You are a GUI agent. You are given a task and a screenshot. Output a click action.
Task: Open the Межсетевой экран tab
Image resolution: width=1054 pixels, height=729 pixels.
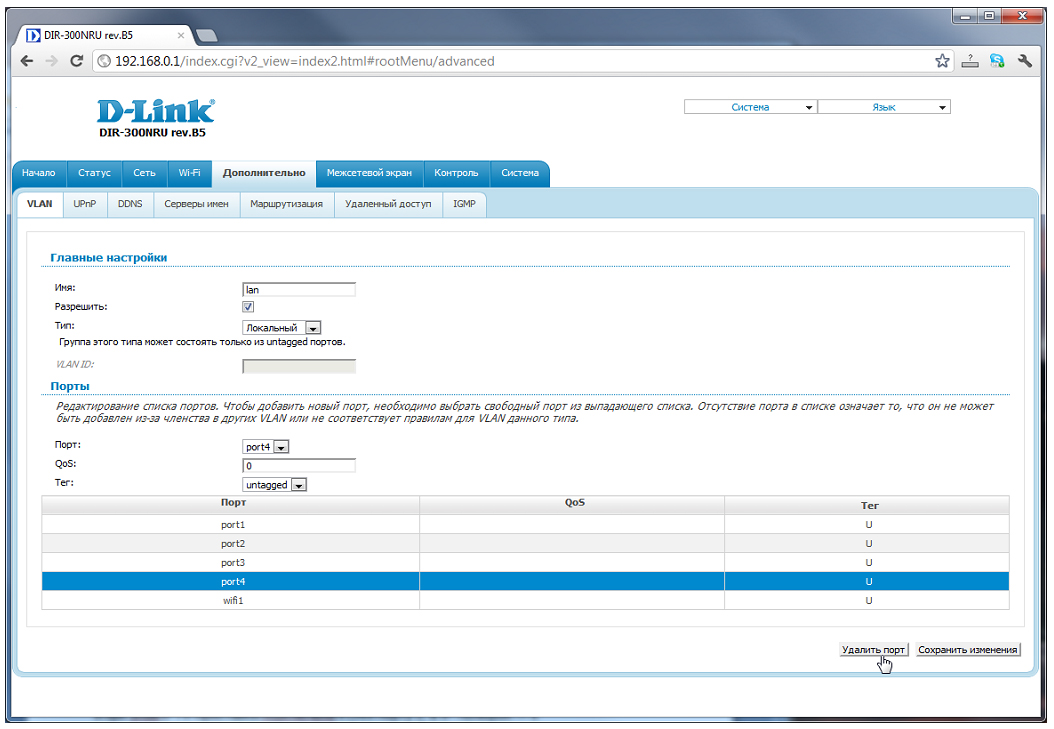[369, 173]
